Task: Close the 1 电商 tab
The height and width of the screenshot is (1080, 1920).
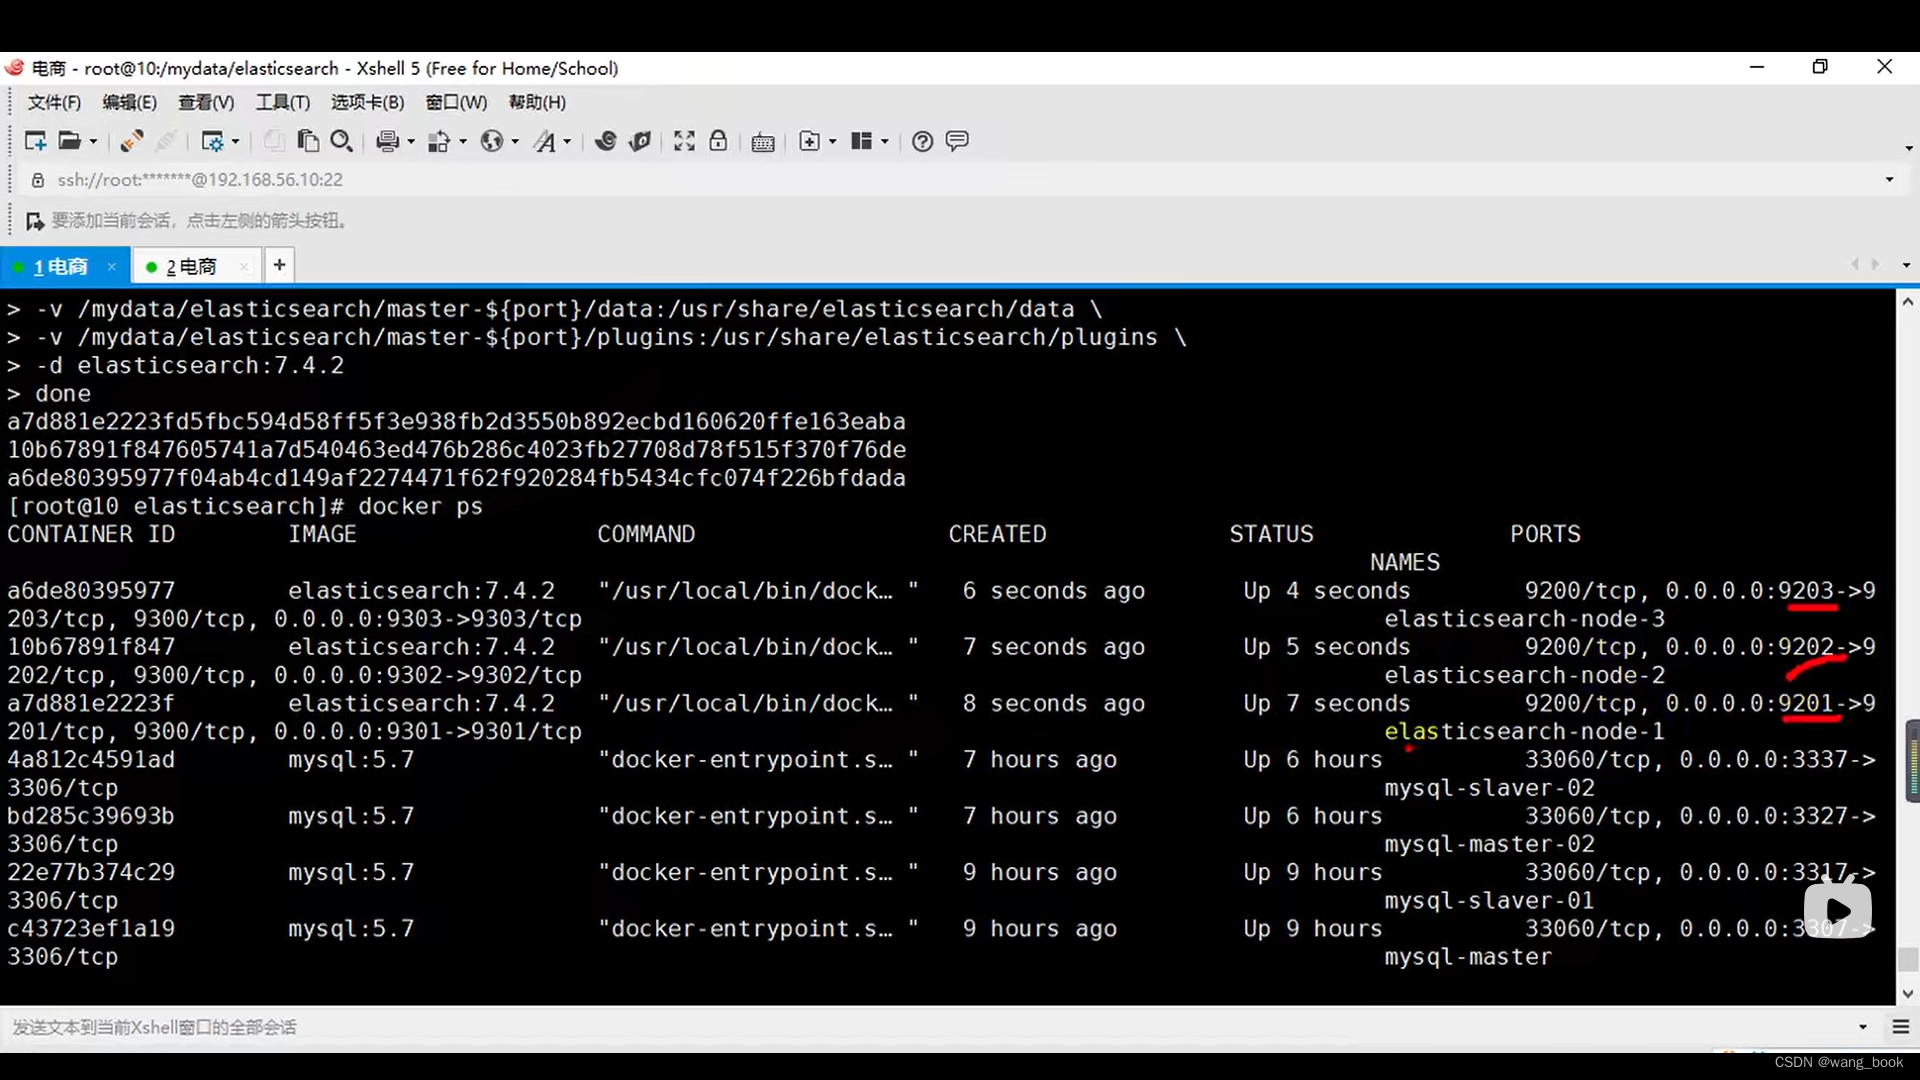Action: [x=112, y=267]
